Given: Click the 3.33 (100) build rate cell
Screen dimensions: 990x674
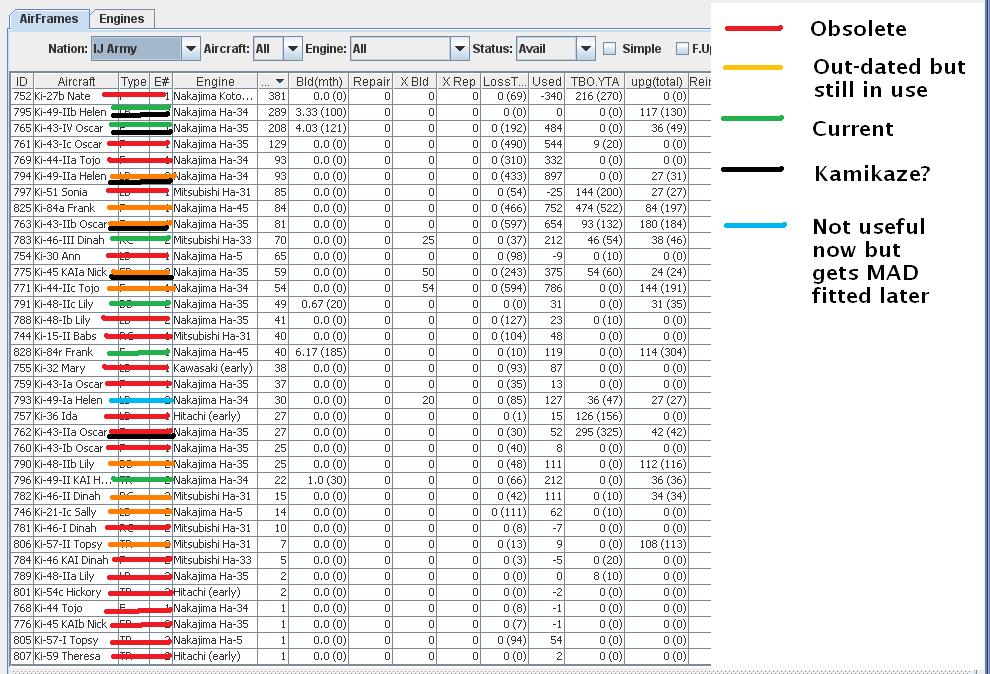Looking at the screenshot, I should tap(319, 112).
